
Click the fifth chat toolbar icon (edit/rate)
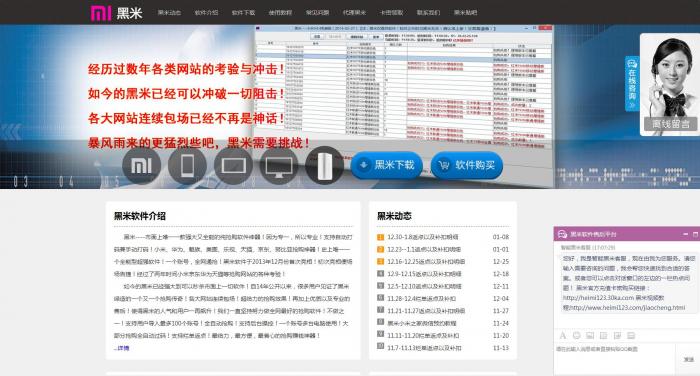pyautogui.click(x=617, y=335)
